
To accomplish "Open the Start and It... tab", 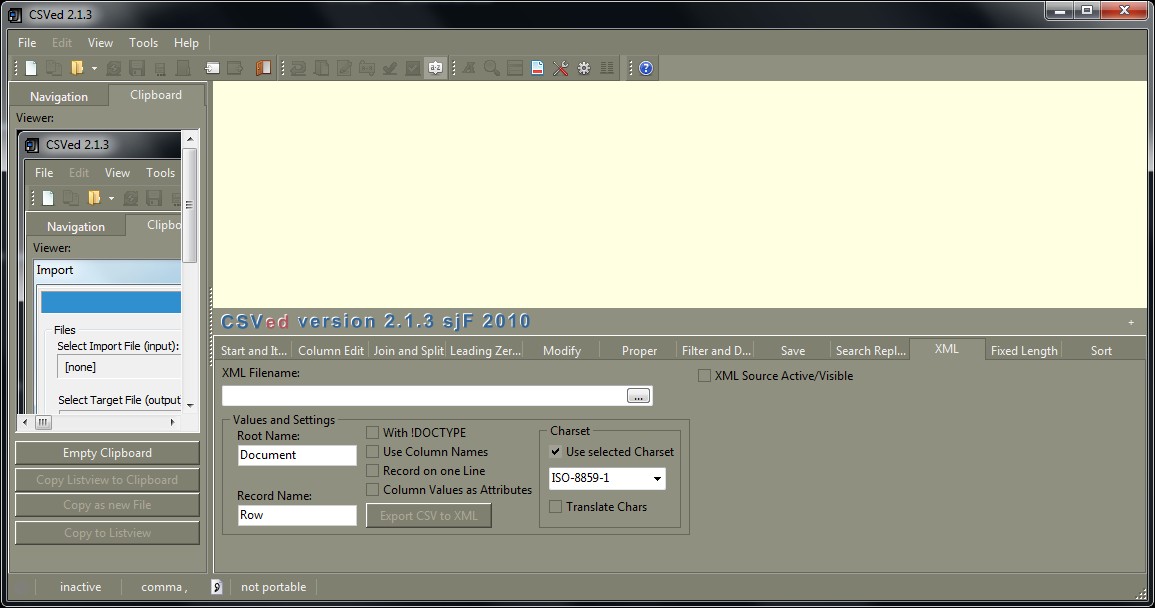I will coord(254,351).
